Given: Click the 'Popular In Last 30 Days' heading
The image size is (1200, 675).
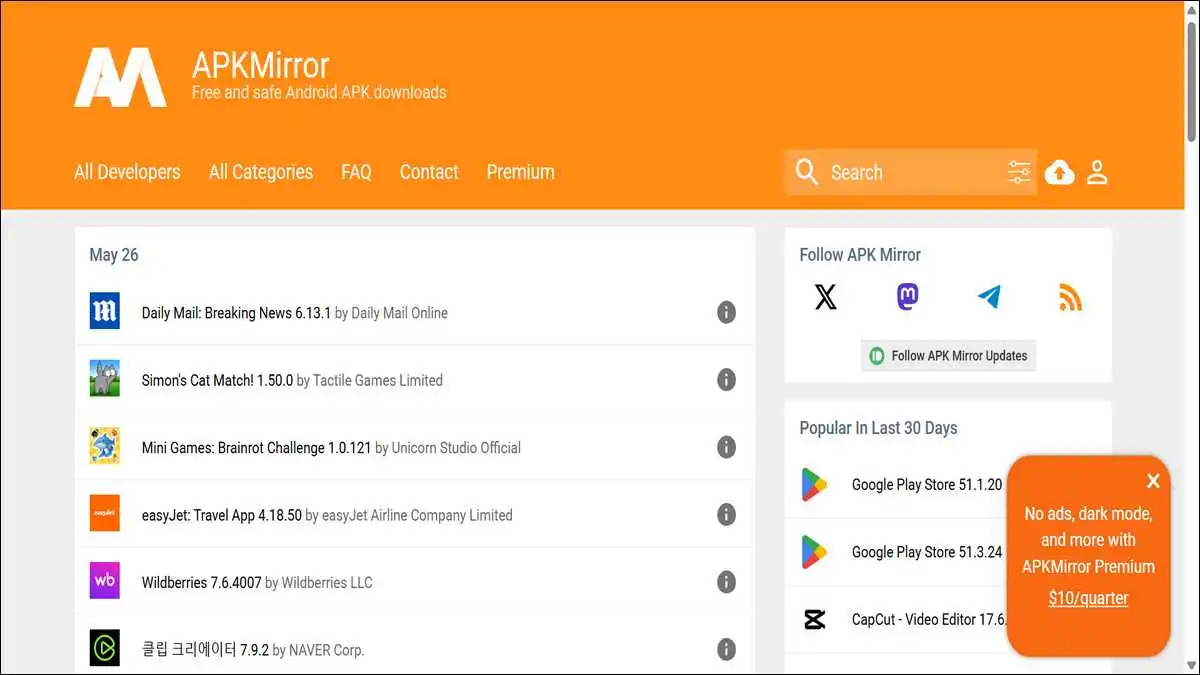Looking at the screenshot, I should tap(878, 428).
